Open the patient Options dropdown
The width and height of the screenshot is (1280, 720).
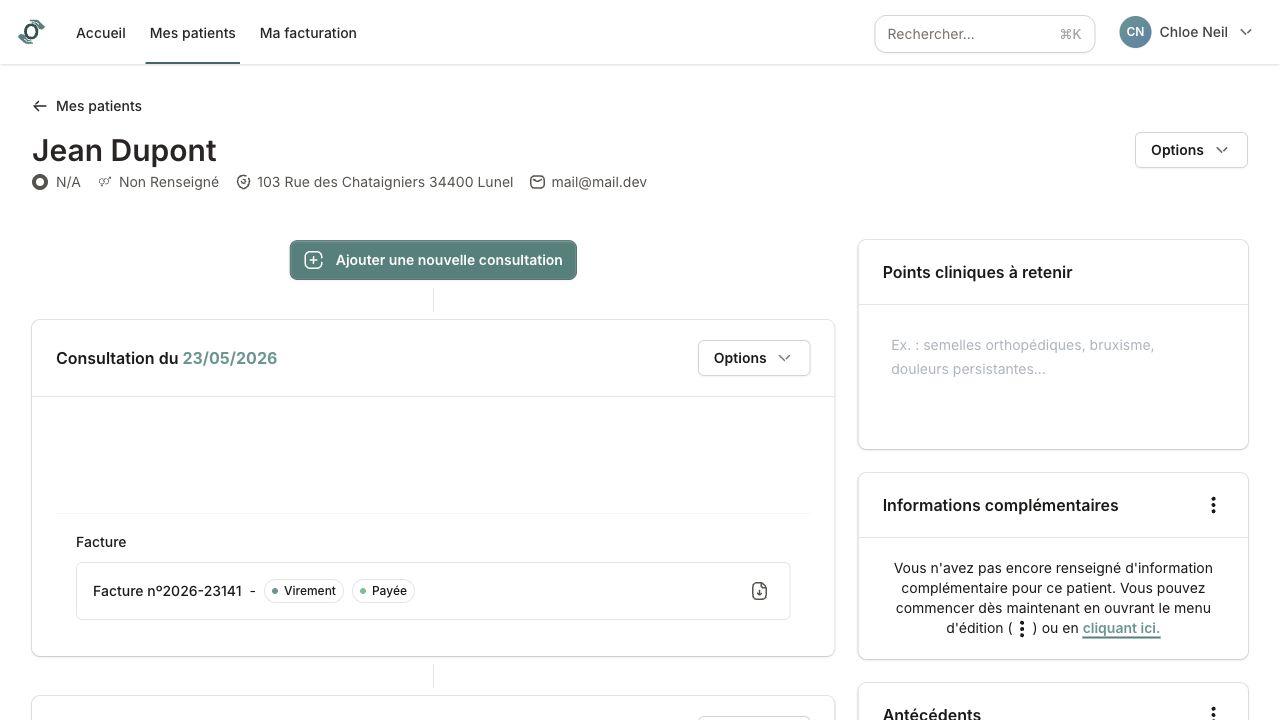[1191, 150]
